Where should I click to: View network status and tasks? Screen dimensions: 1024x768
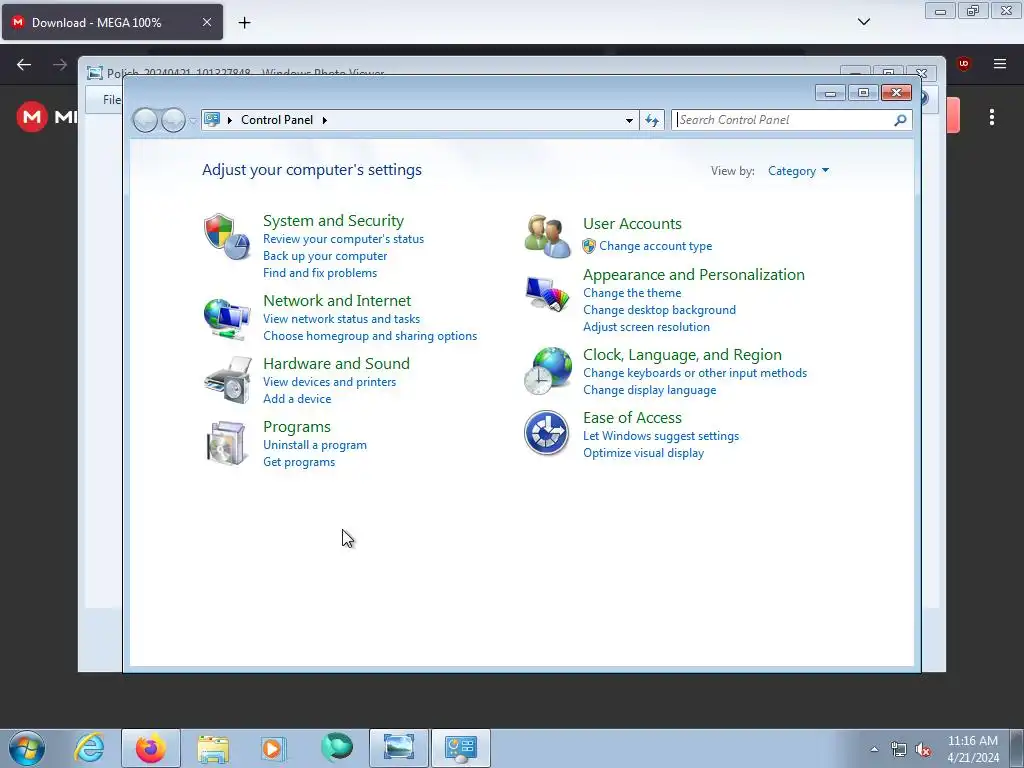coord(342,319)
